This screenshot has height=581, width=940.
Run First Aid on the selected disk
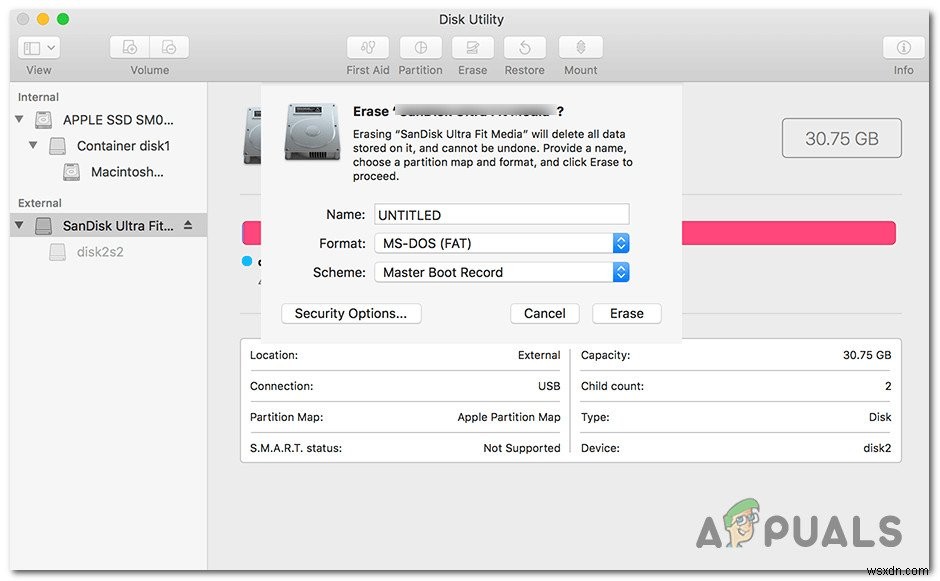coord(367,47)
